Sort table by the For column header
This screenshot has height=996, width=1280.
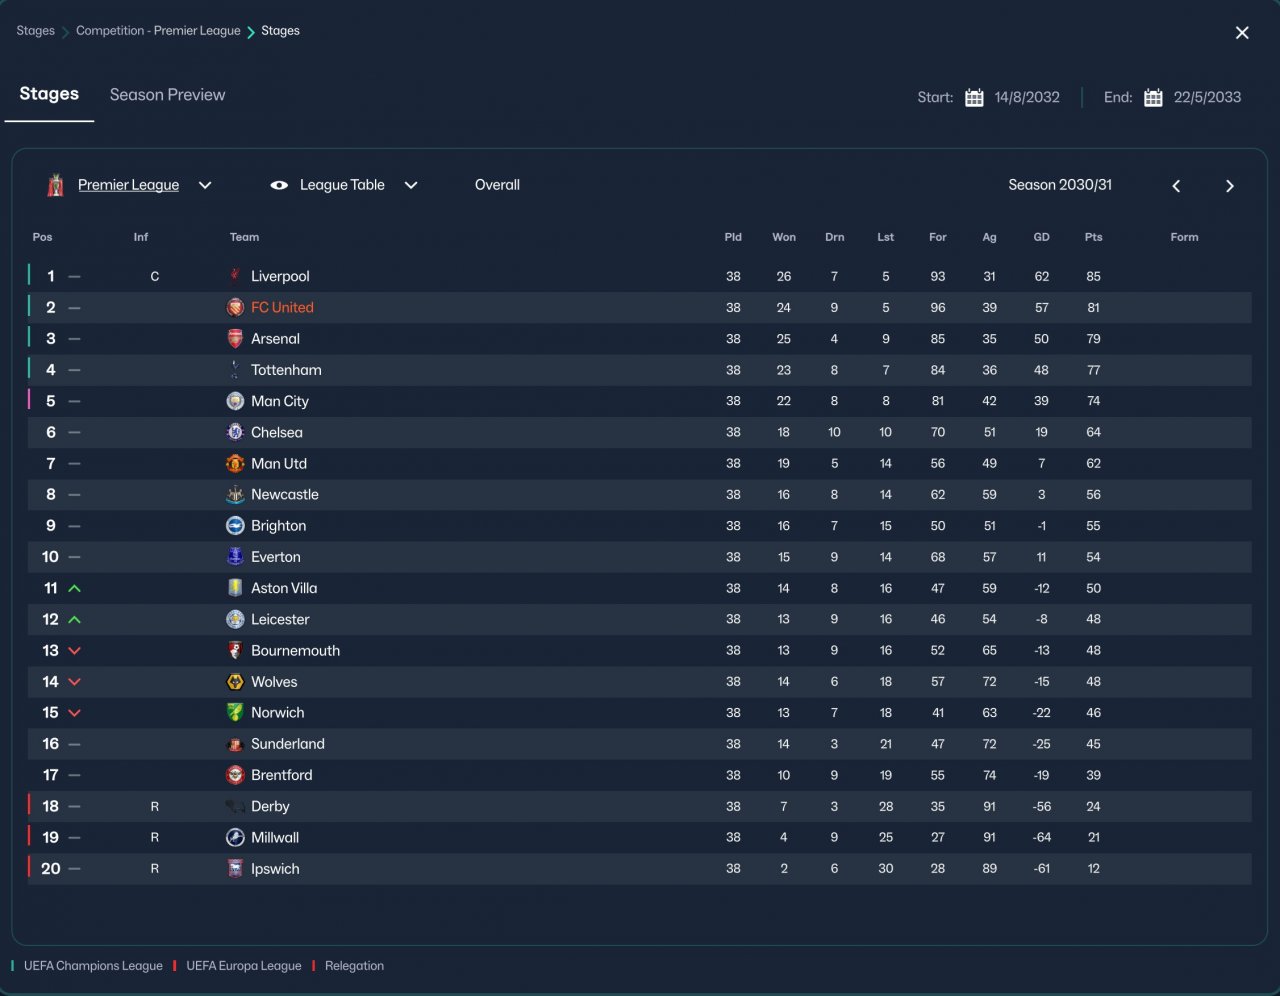coord(937,237)
